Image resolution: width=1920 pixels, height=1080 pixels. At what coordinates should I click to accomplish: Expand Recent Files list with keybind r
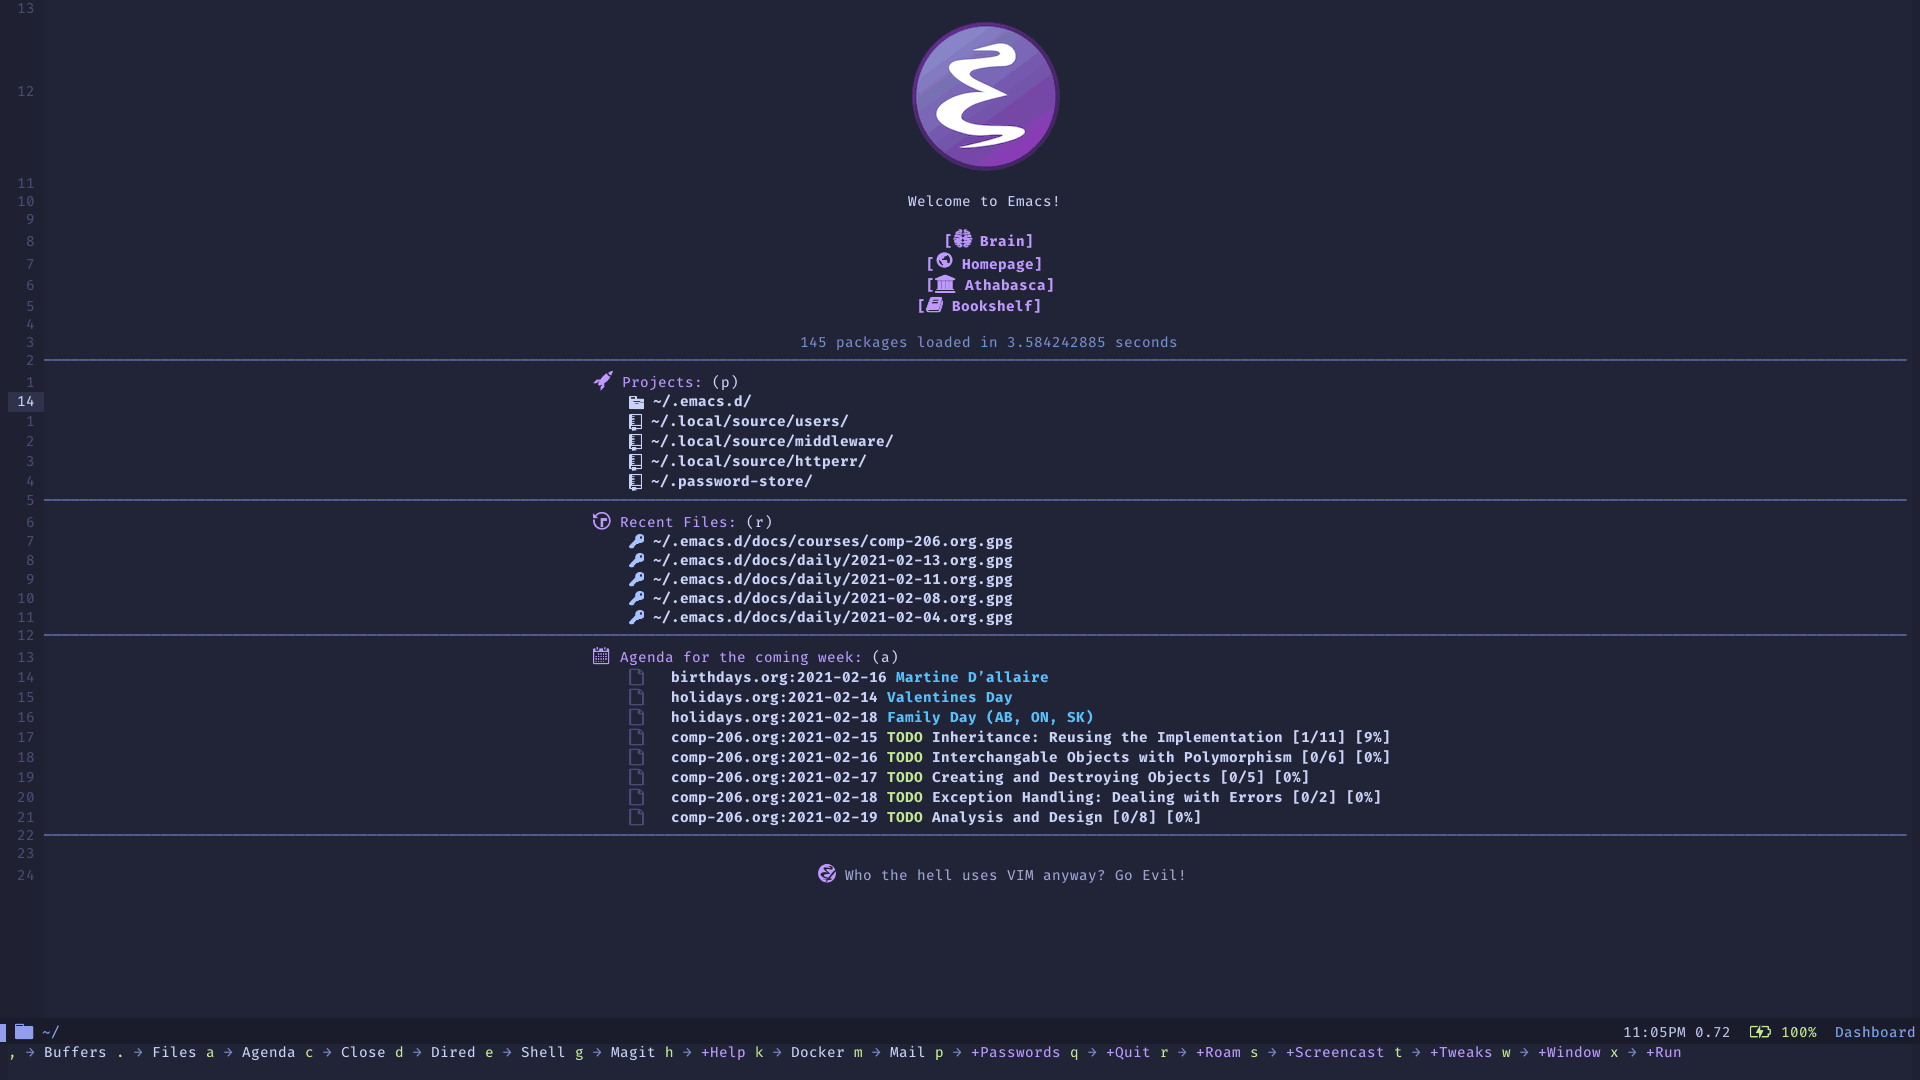[x=680, y=521]
